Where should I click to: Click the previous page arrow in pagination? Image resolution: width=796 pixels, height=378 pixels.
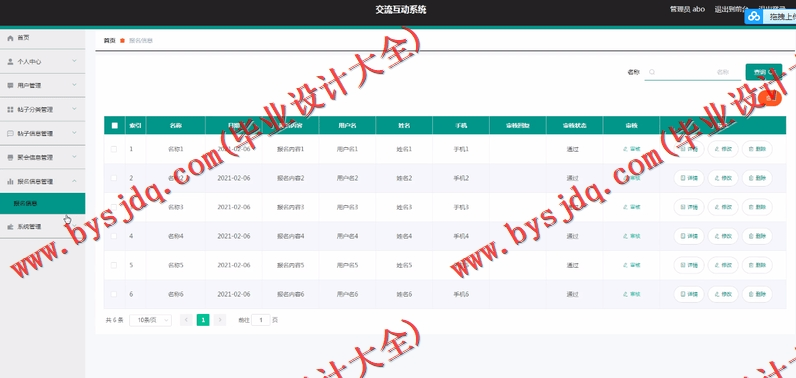[186, 320]
